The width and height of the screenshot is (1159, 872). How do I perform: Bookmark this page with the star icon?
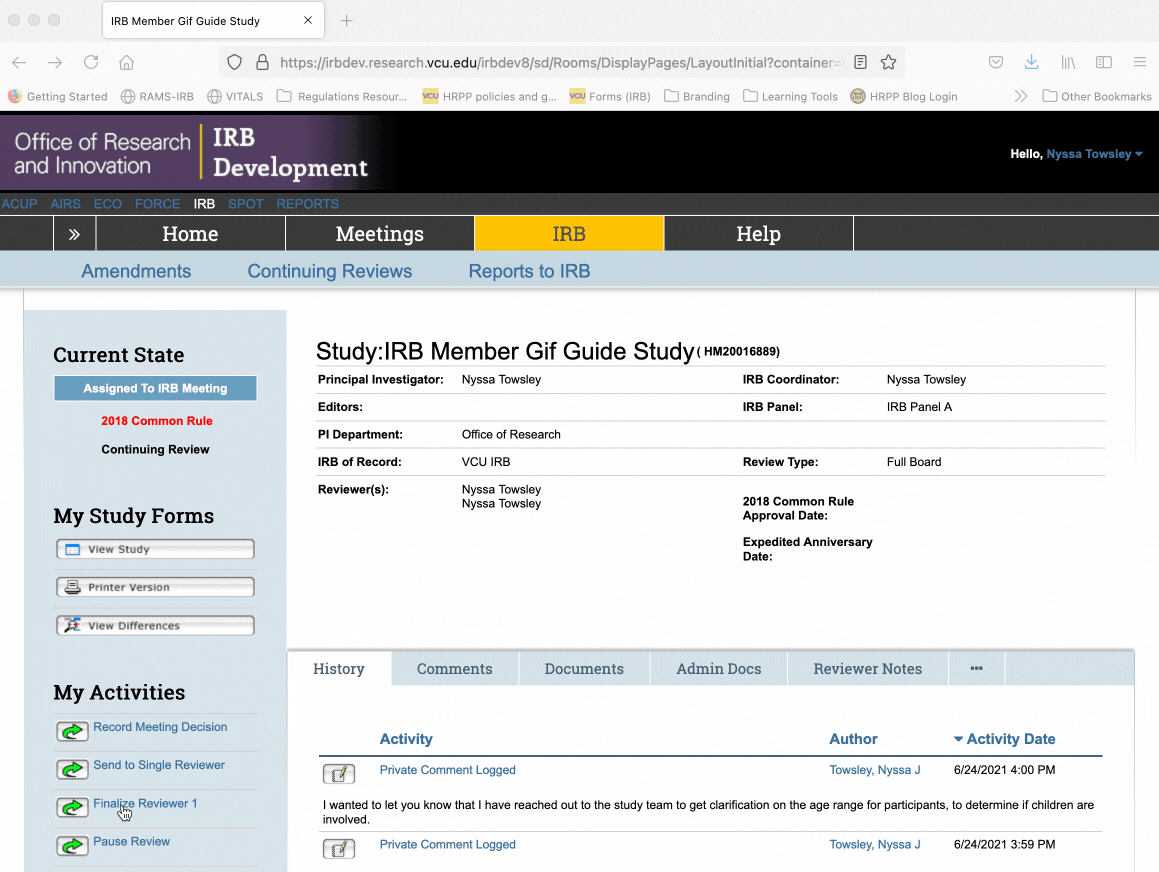click(888, 62)
